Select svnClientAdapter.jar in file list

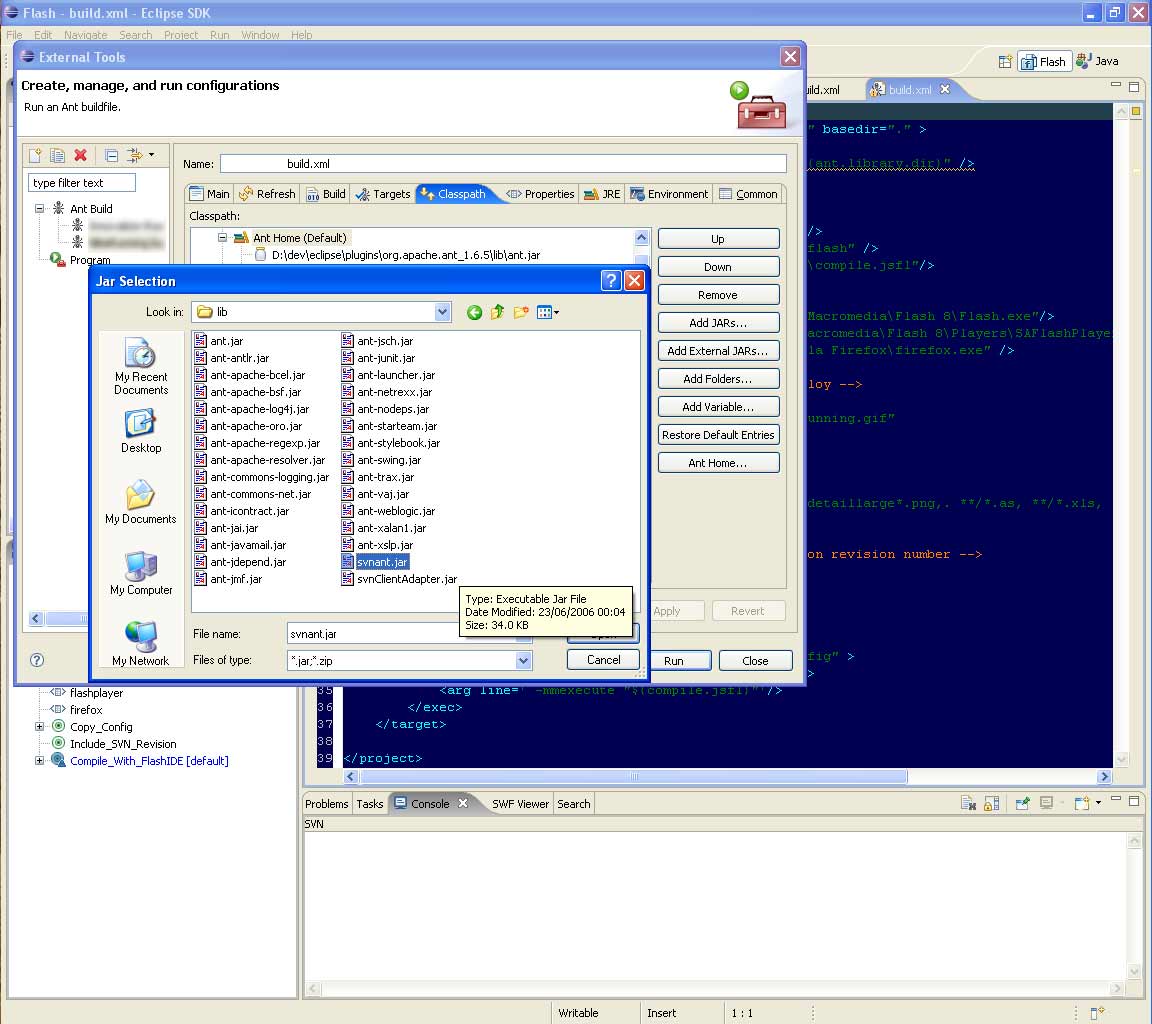[x=399, y=579]
